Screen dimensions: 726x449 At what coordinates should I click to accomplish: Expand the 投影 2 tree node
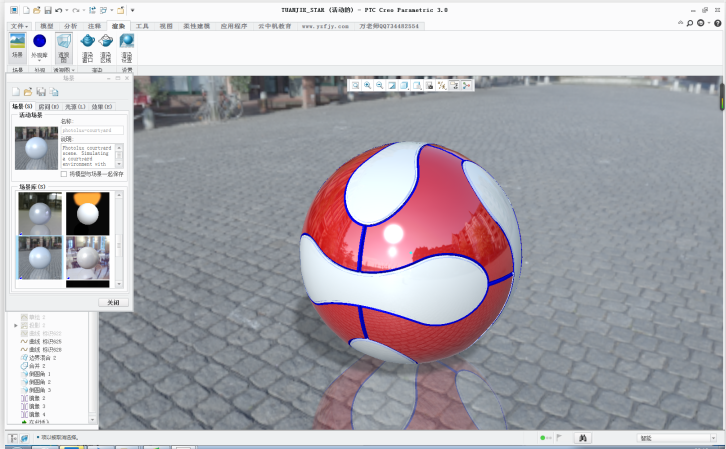tap(16, 325)
